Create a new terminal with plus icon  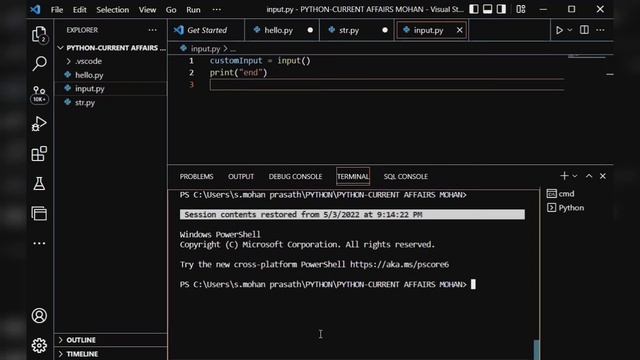(x=564, y=176)
